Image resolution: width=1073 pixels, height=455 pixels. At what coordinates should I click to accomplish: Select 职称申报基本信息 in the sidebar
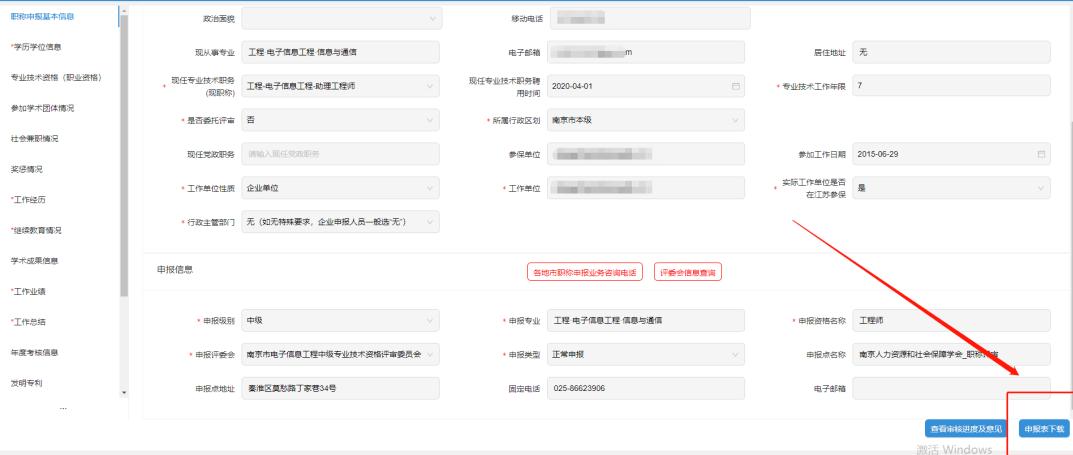42,16
